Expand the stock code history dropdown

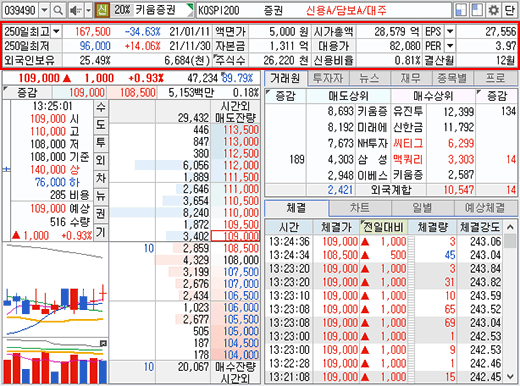[44, 10]
